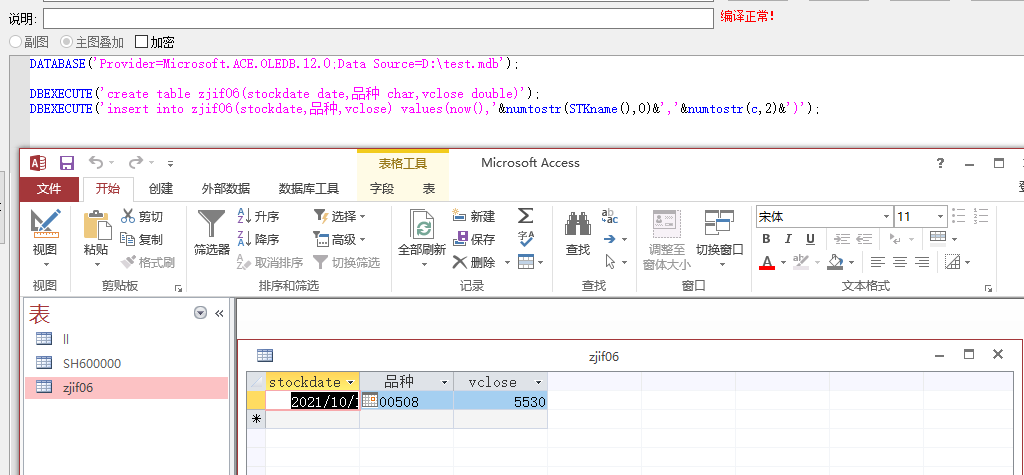This screenshot has width=1024, height=475.
Task: Open the 高级 (Advanced) filter dropdown
Action: (340, 239)
